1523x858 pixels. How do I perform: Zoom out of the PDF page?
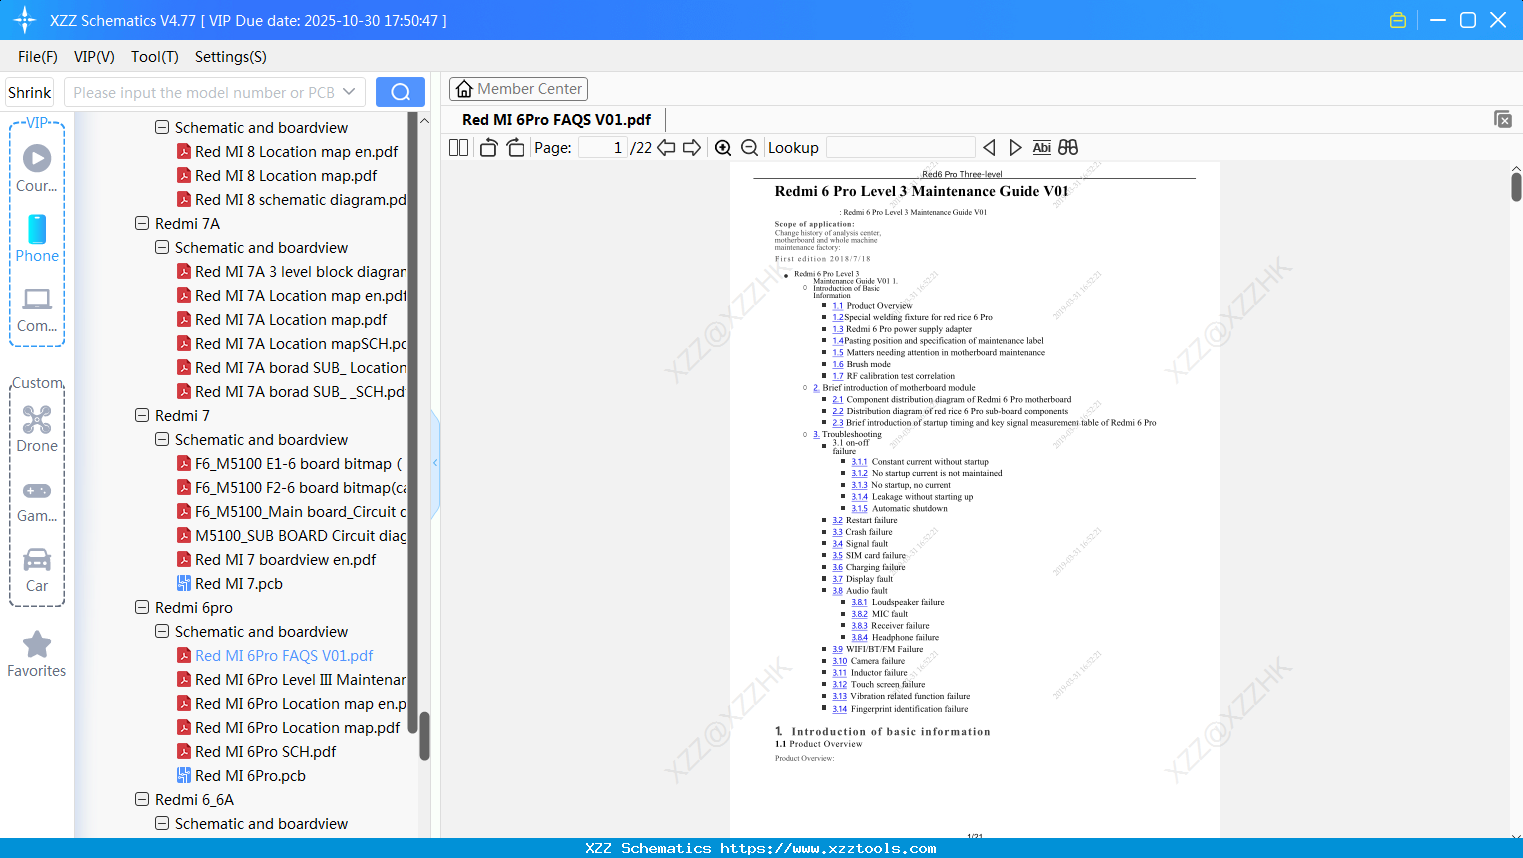[x=750, y=148]
